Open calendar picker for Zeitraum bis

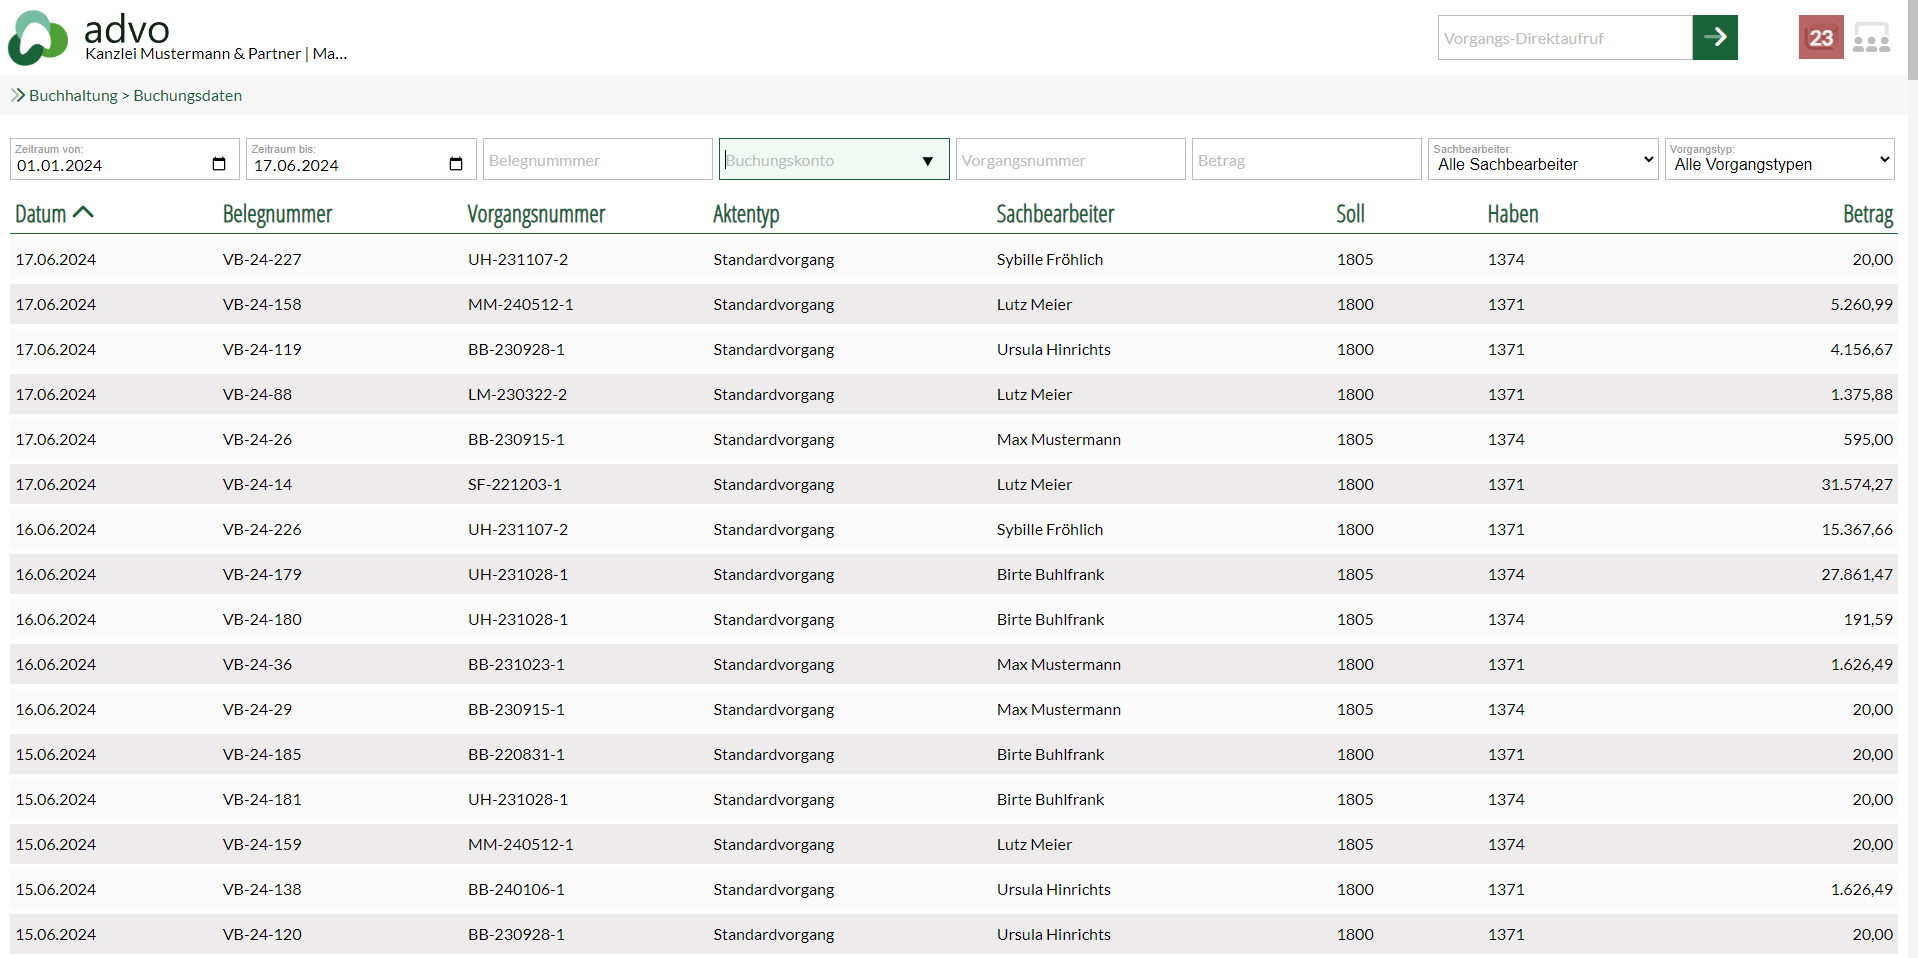[456, 164]
